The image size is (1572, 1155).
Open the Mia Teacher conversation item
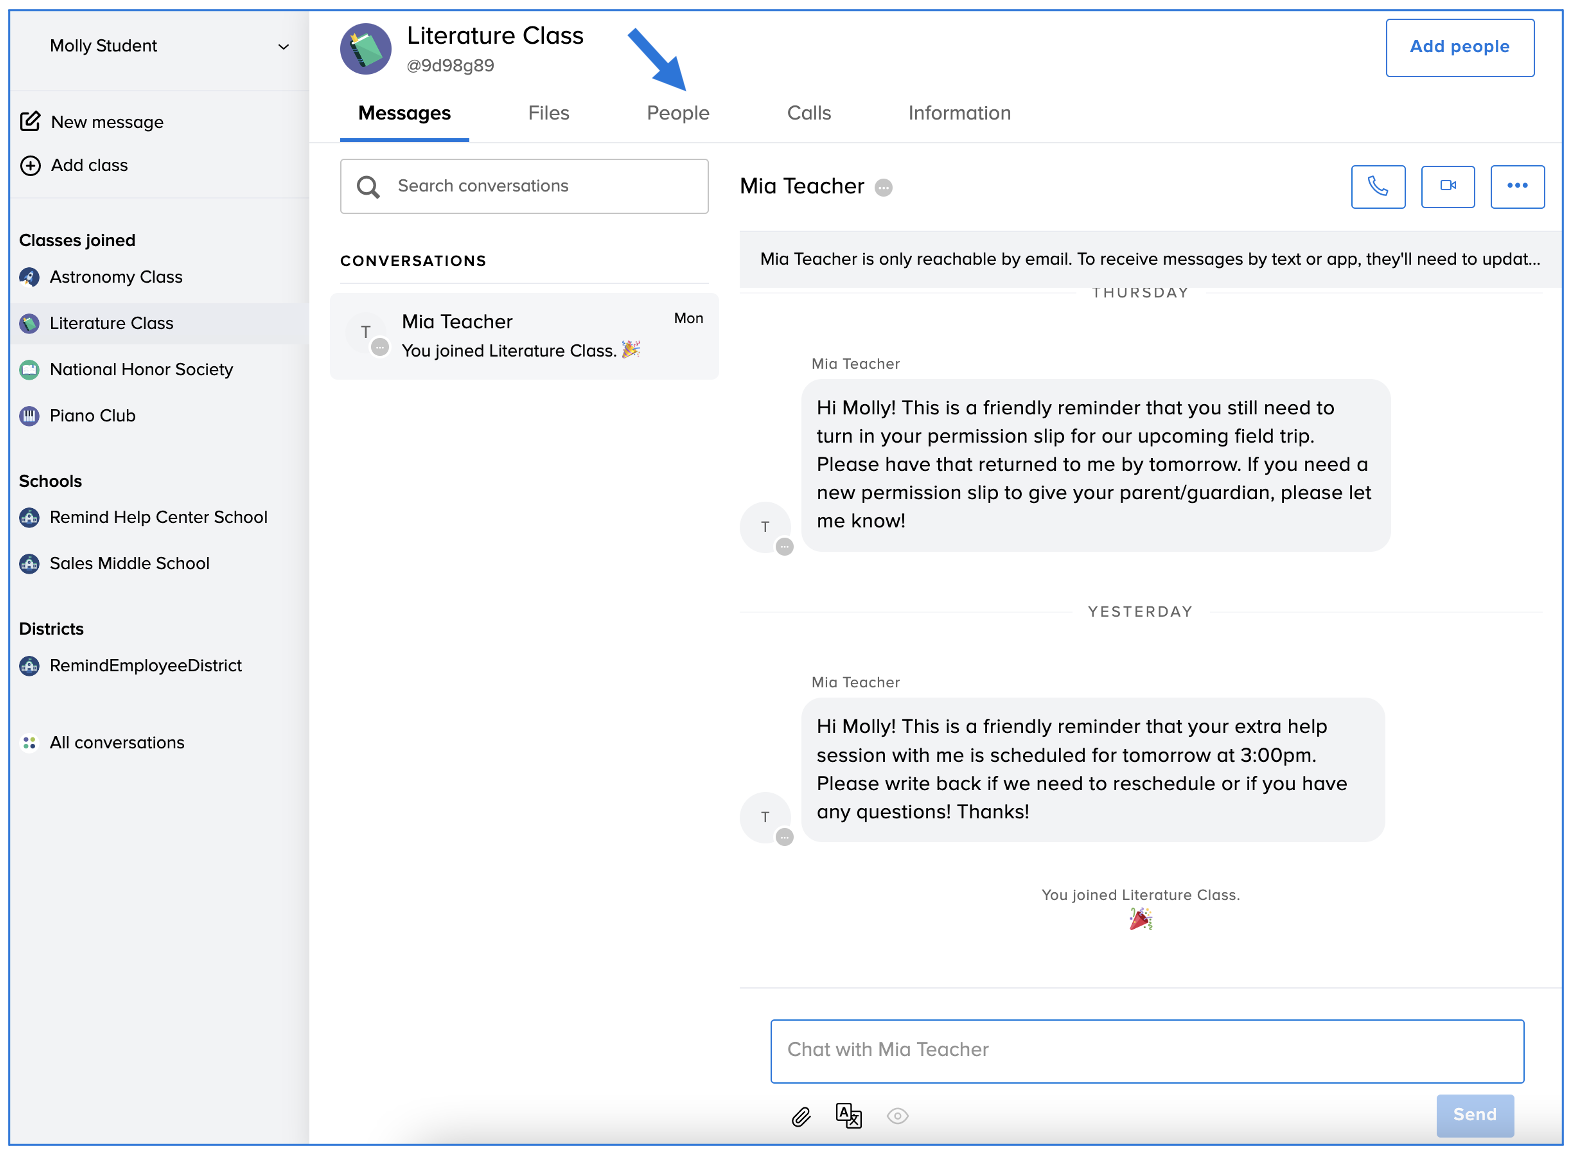(x=524, y=336)
